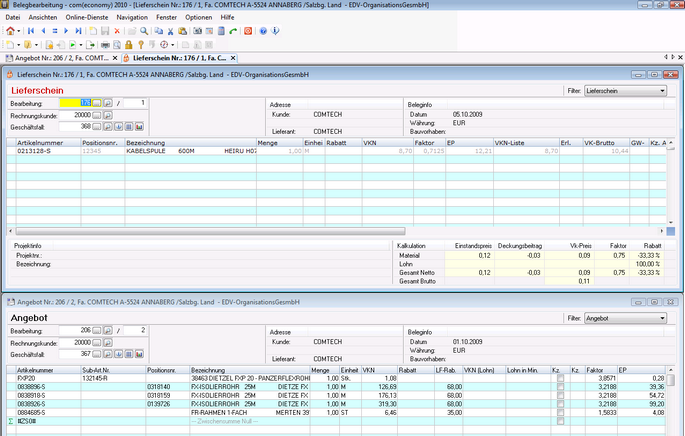Click the green play document icon
This screenshot has width=685, height=436.
click(73, 45)
